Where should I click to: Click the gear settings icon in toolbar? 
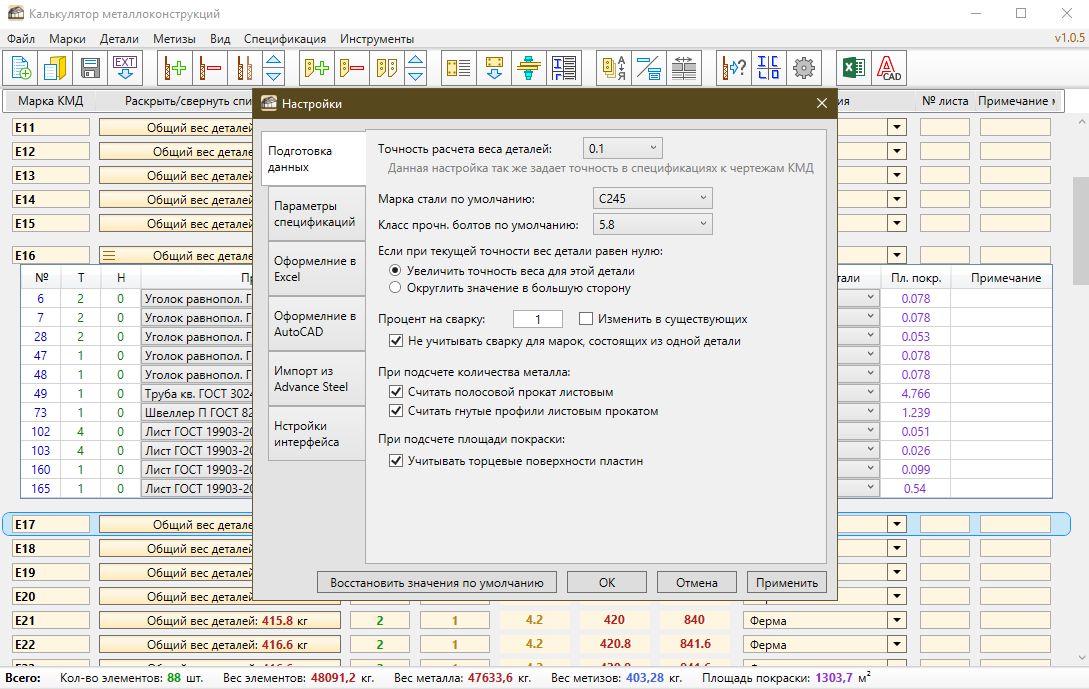[x=803, y=68]
